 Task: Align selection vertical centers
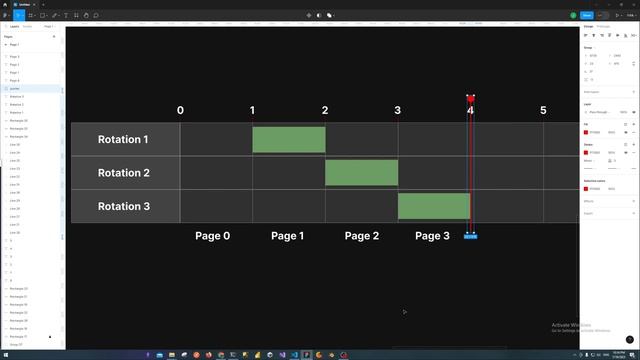click(x=618, y=36)
